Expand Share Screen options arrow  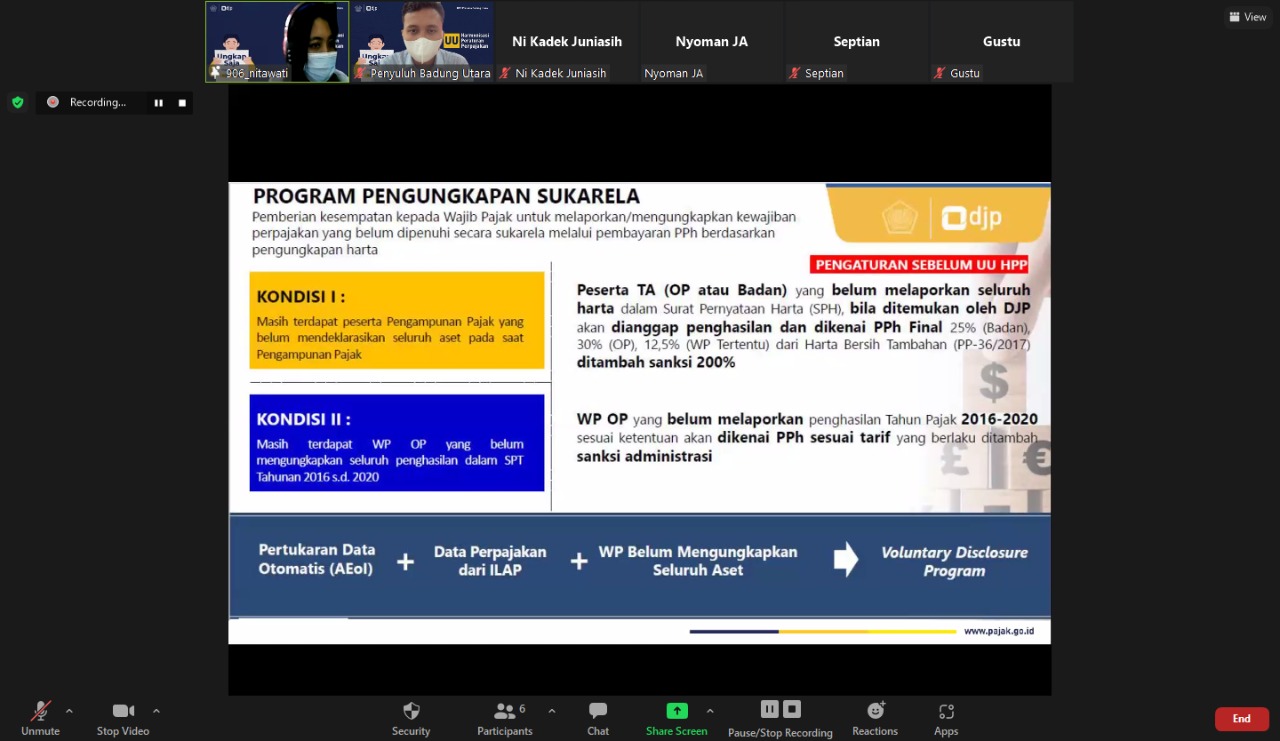point(710,711)
